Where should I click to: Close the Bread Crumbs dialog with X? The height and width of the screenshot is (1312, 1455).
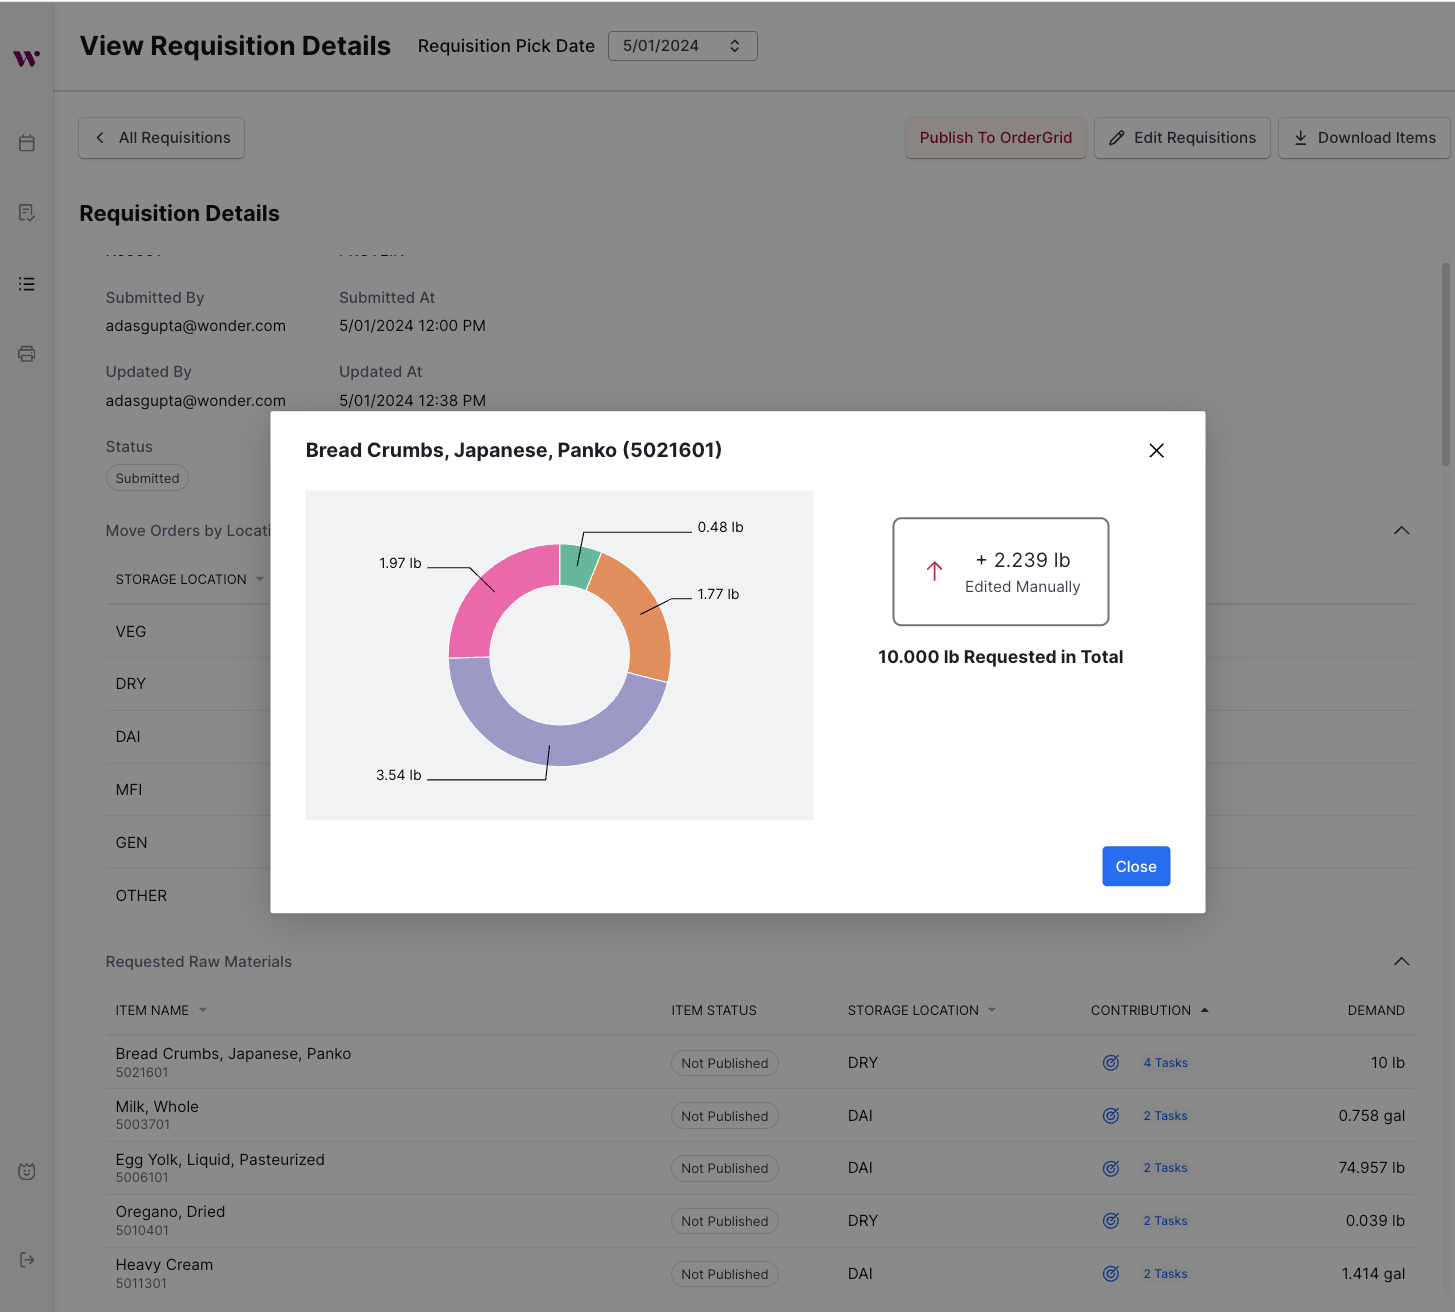[1156, 451]
